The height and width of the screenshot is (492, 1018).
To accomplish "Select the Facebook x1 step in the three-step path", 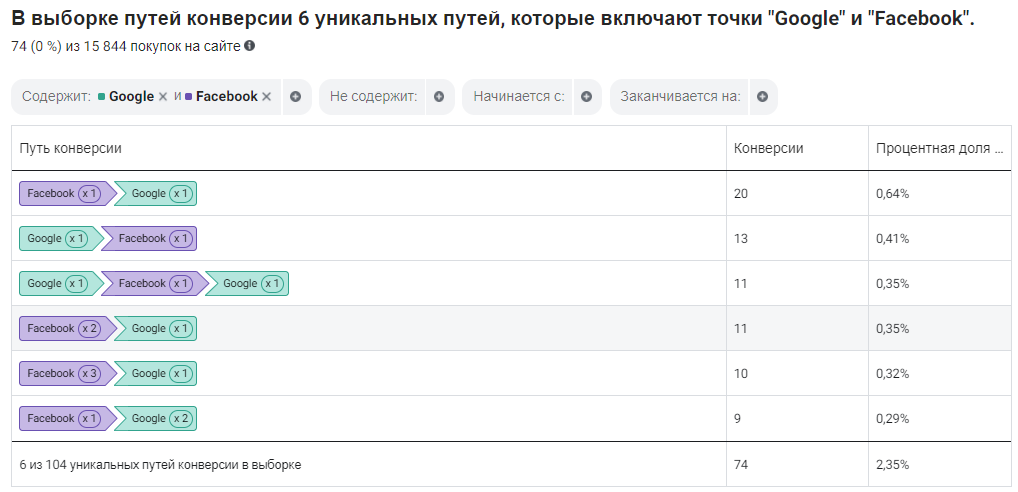I will point(155,284).
